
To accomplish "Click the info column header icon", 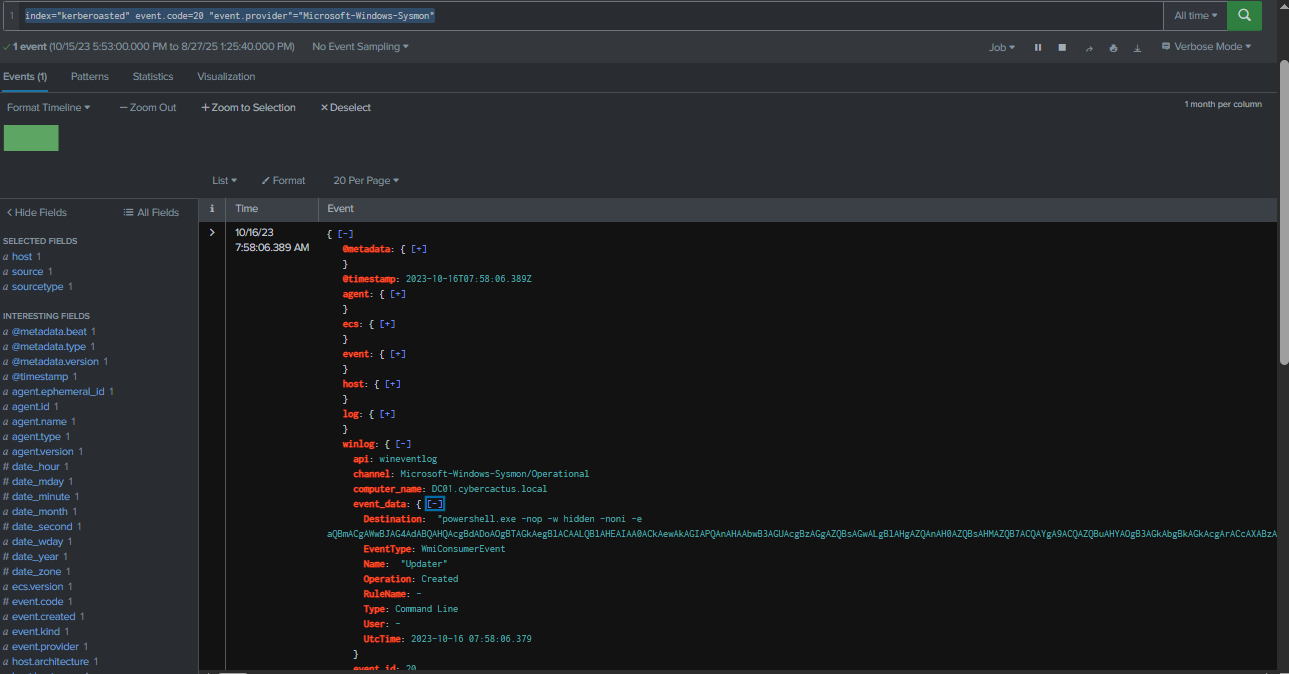I will coord(211,209).
